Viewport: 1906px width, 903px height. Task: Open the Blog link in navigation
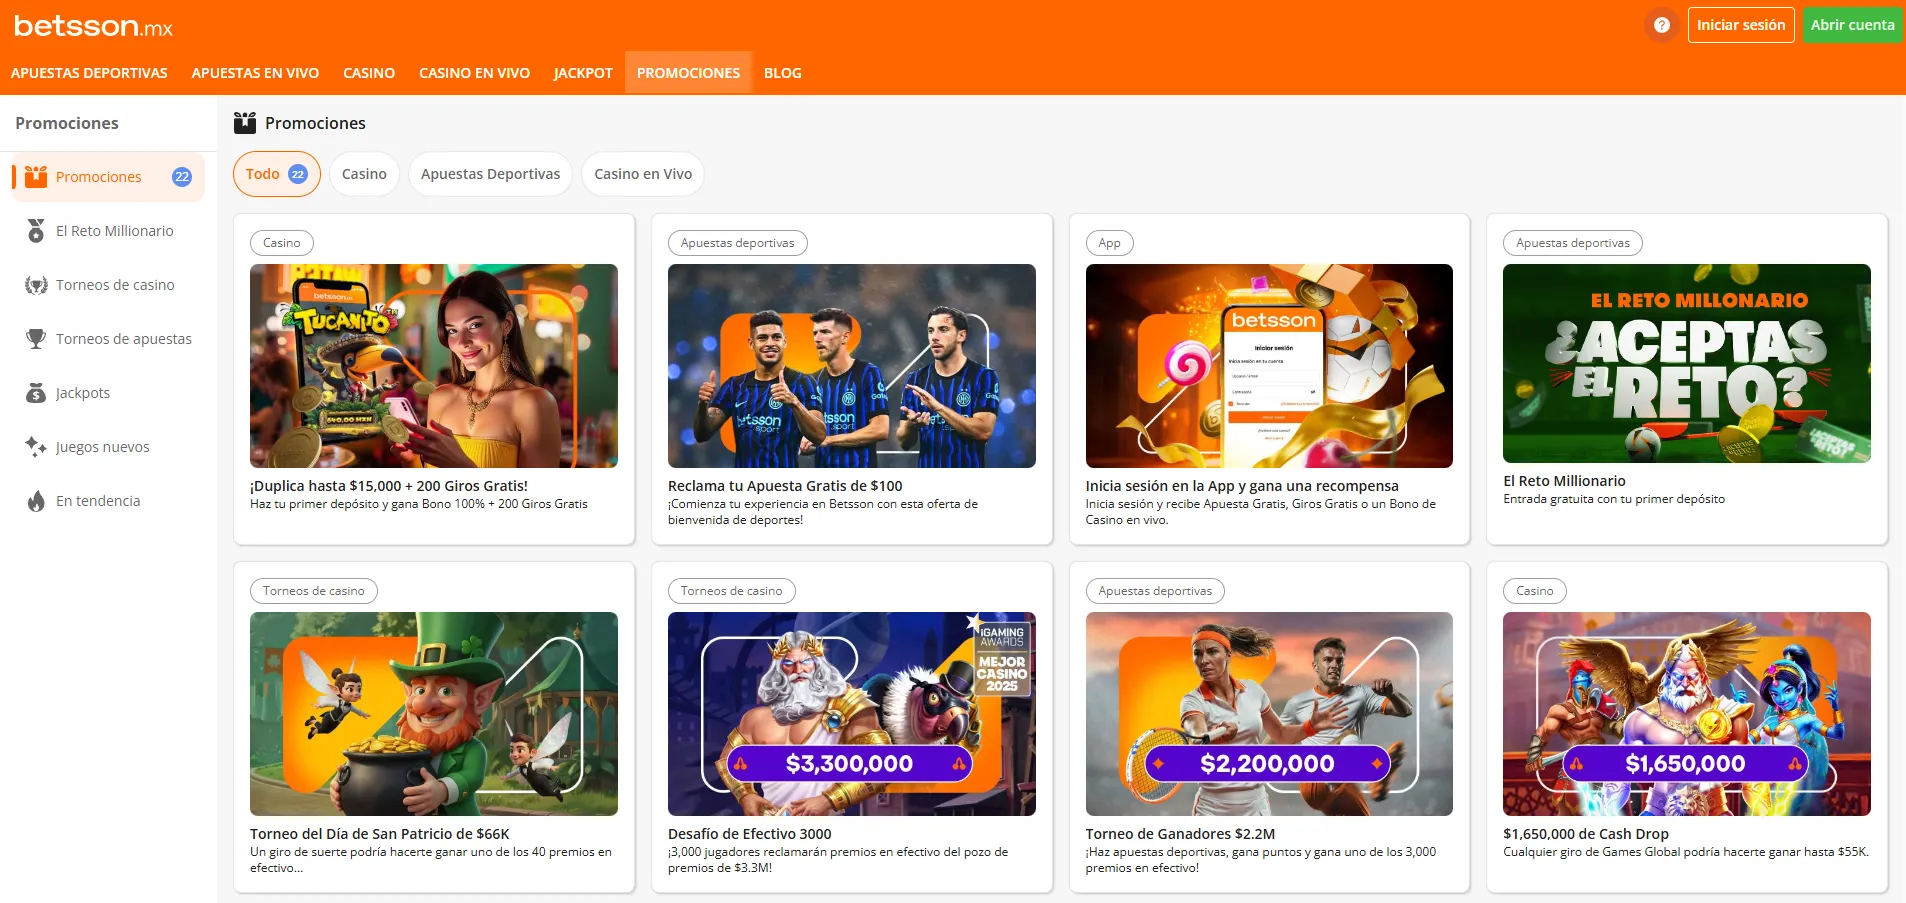point(782,73)
